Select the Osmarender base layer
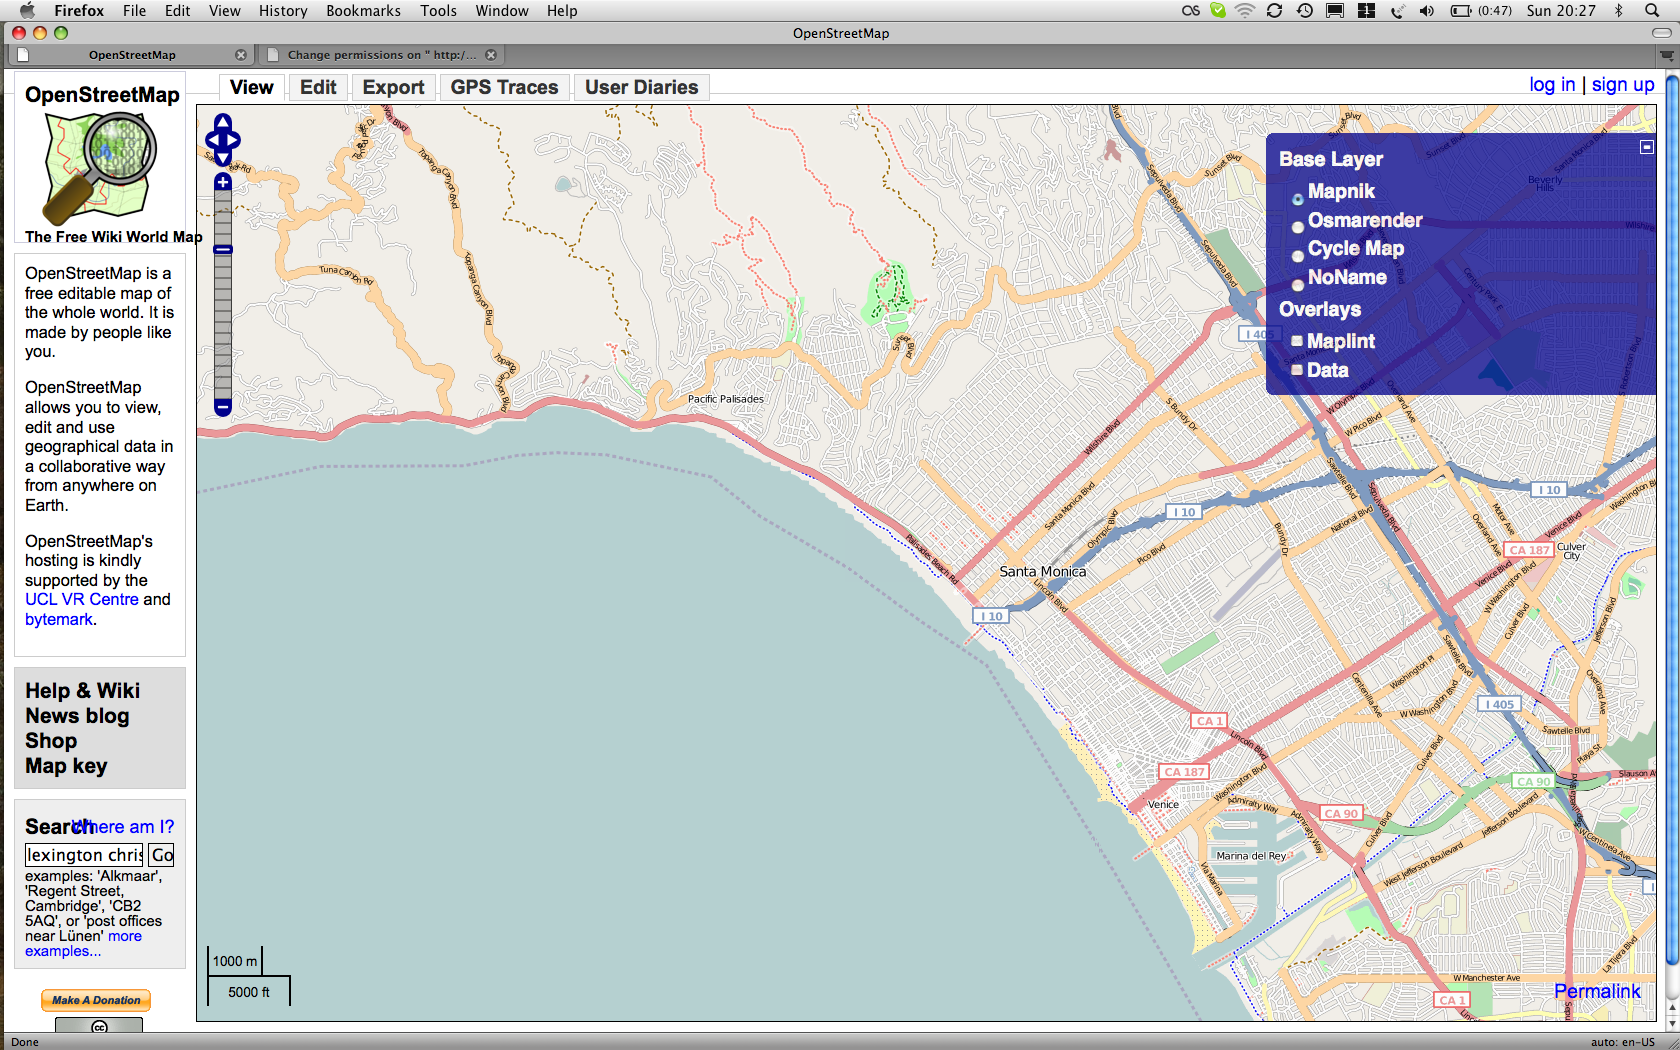The image size is (1680, 1050). (1298, 227)
